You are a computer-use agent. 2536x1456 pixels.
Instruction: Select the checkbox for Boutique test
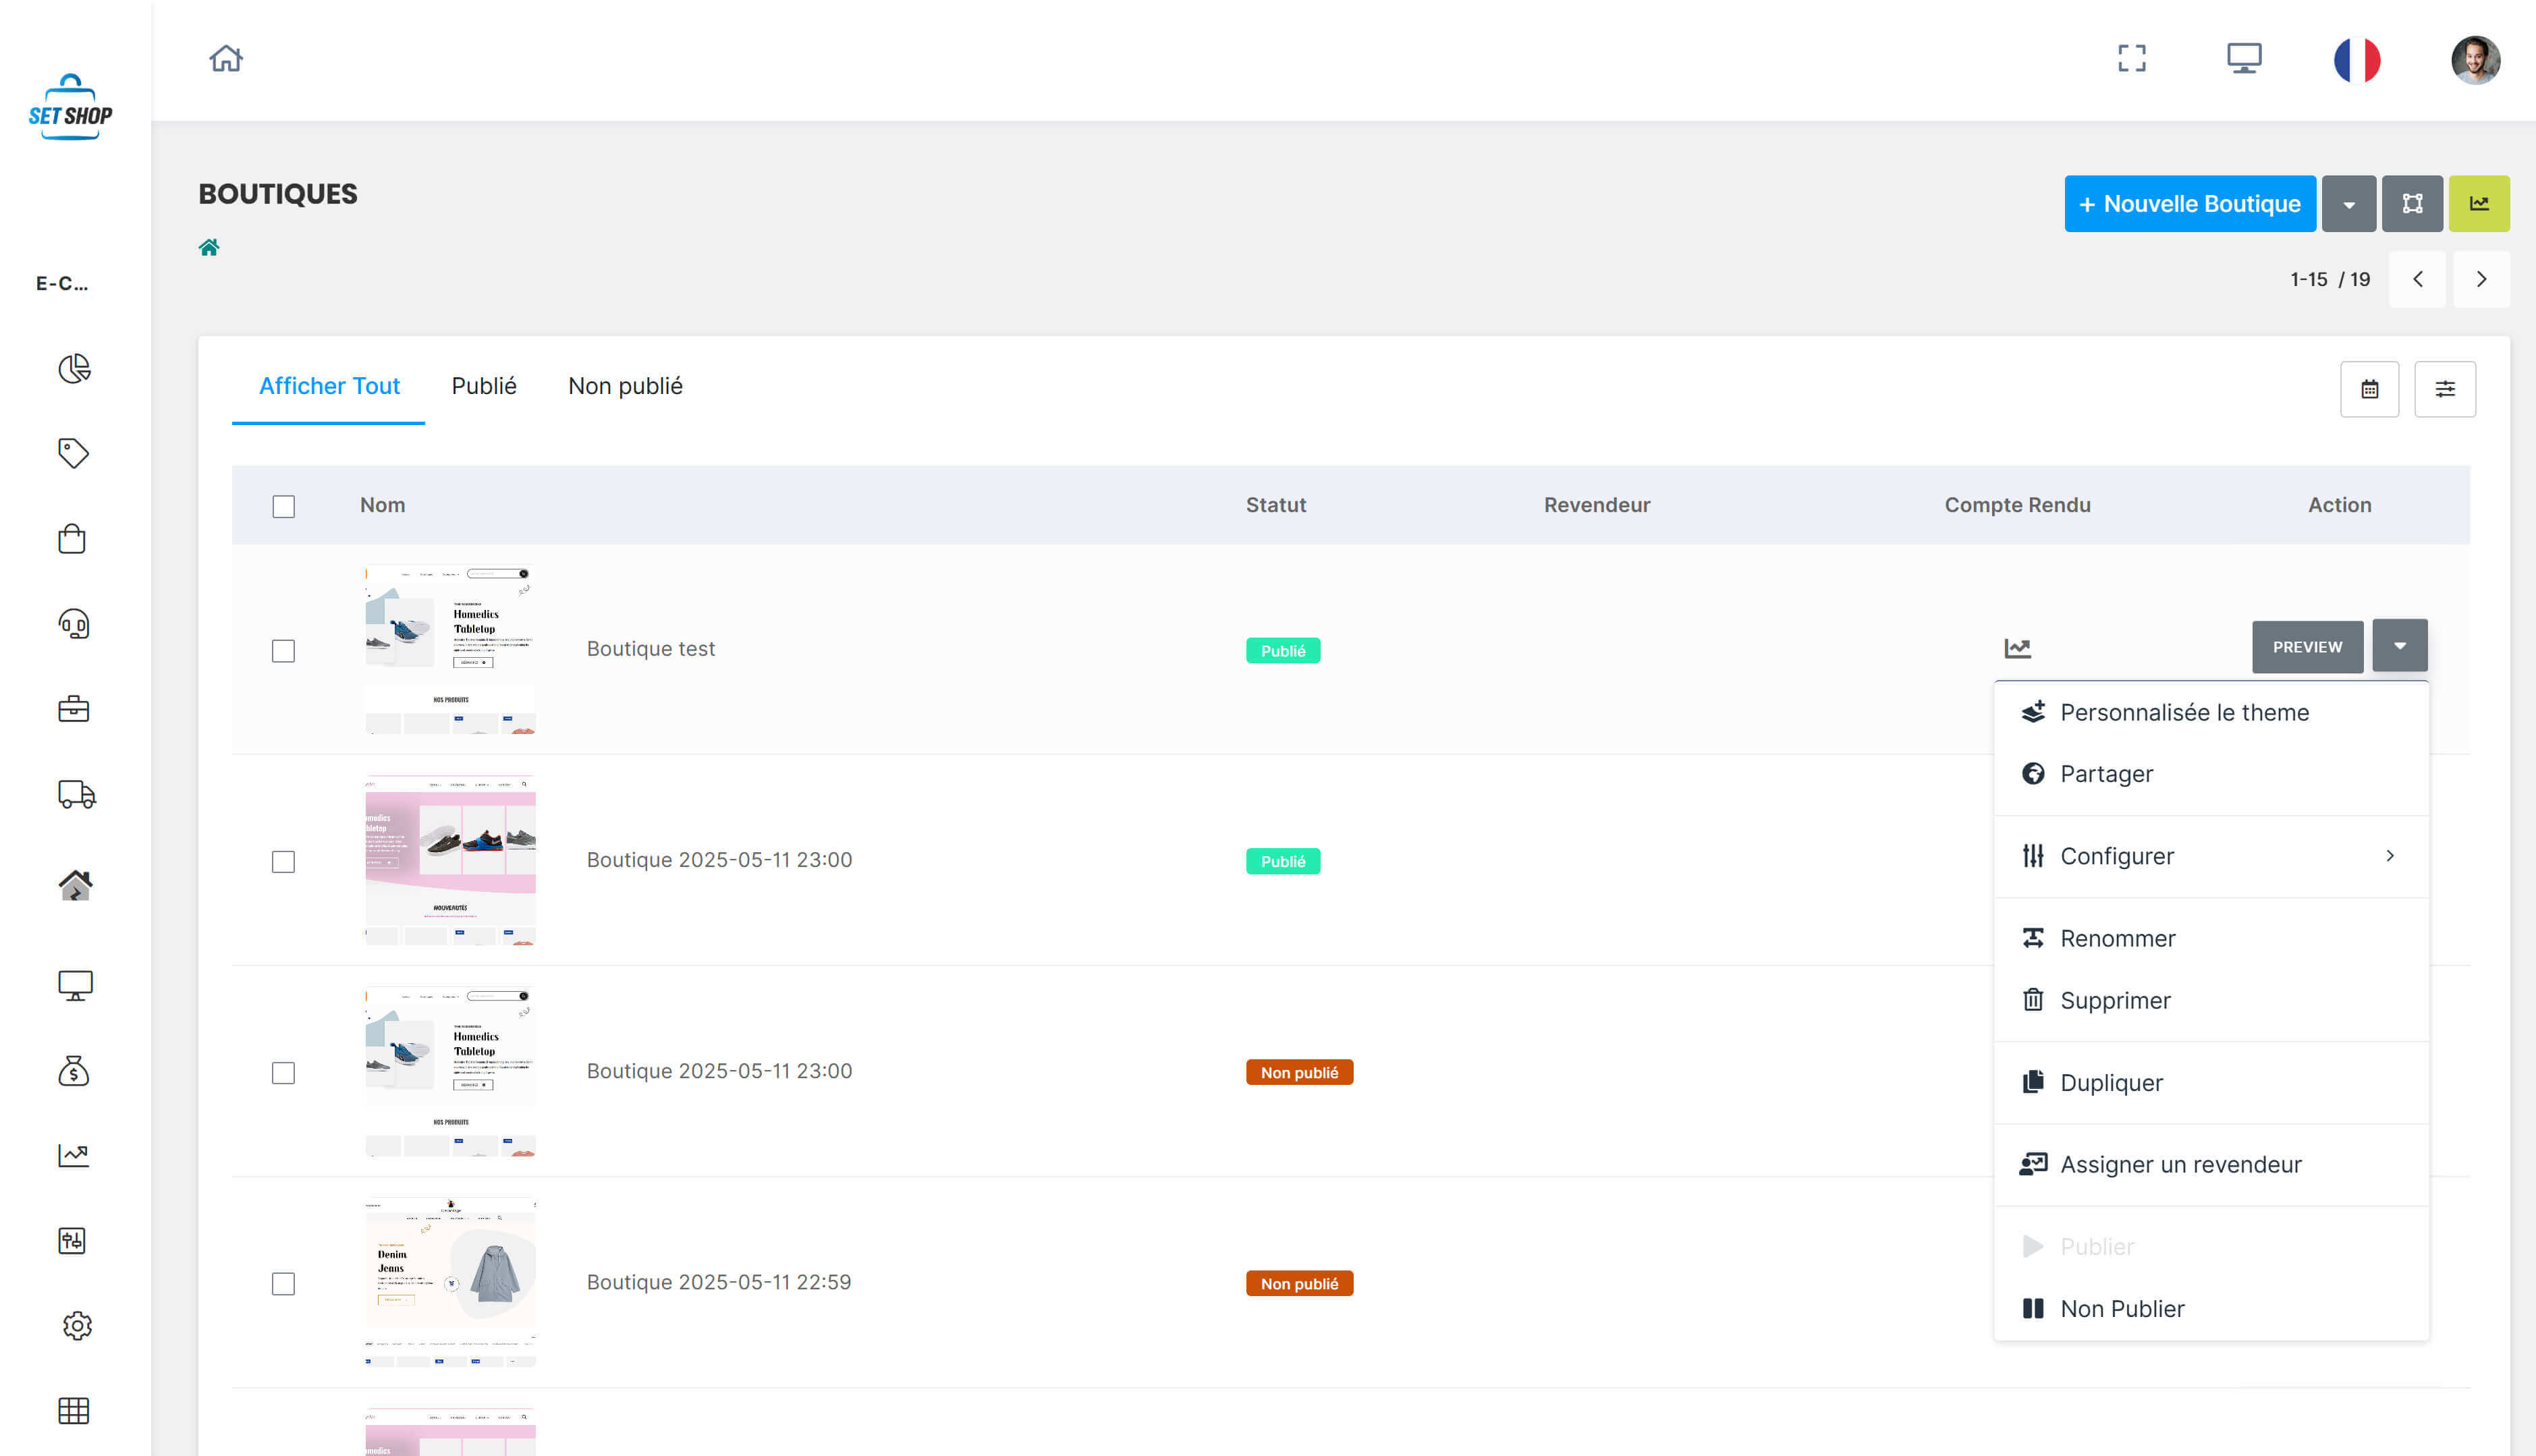click(x=283, y=650)
